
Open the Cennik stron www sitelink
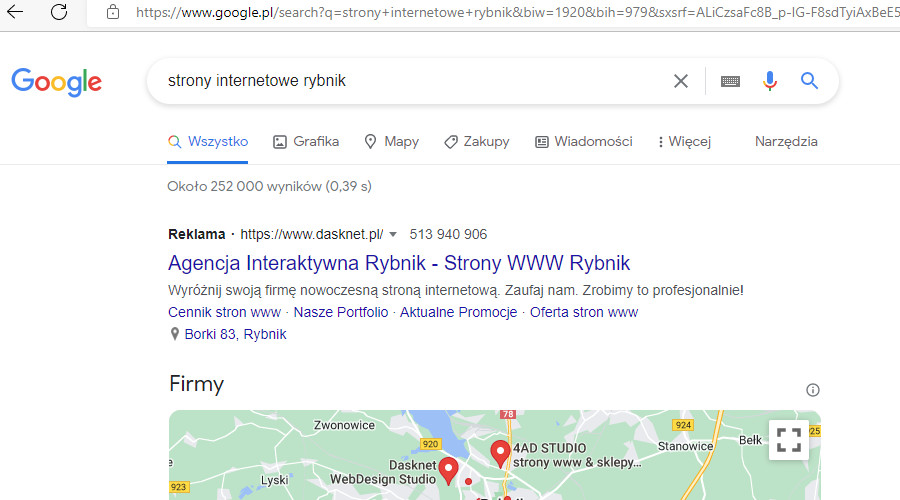tap(224, 312)
